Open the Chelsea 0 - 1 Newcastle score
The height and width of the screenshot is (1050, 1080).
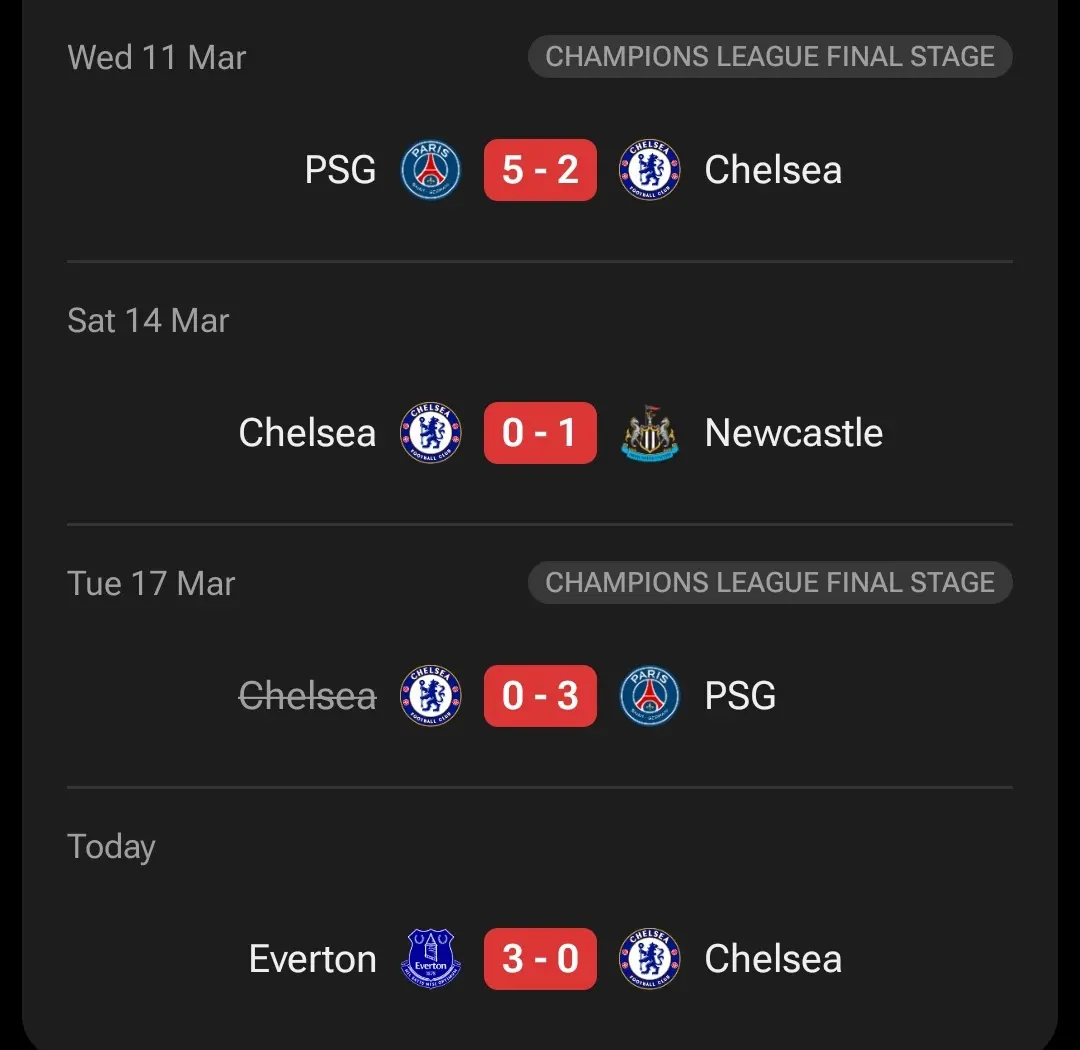[540, 433]
